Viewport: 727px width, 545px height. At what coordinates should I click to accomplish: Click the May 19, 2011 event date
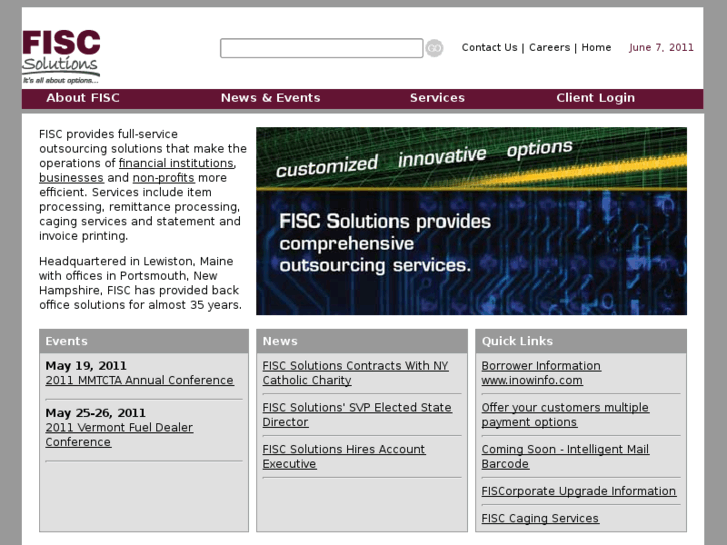click(x=86, y=366)
